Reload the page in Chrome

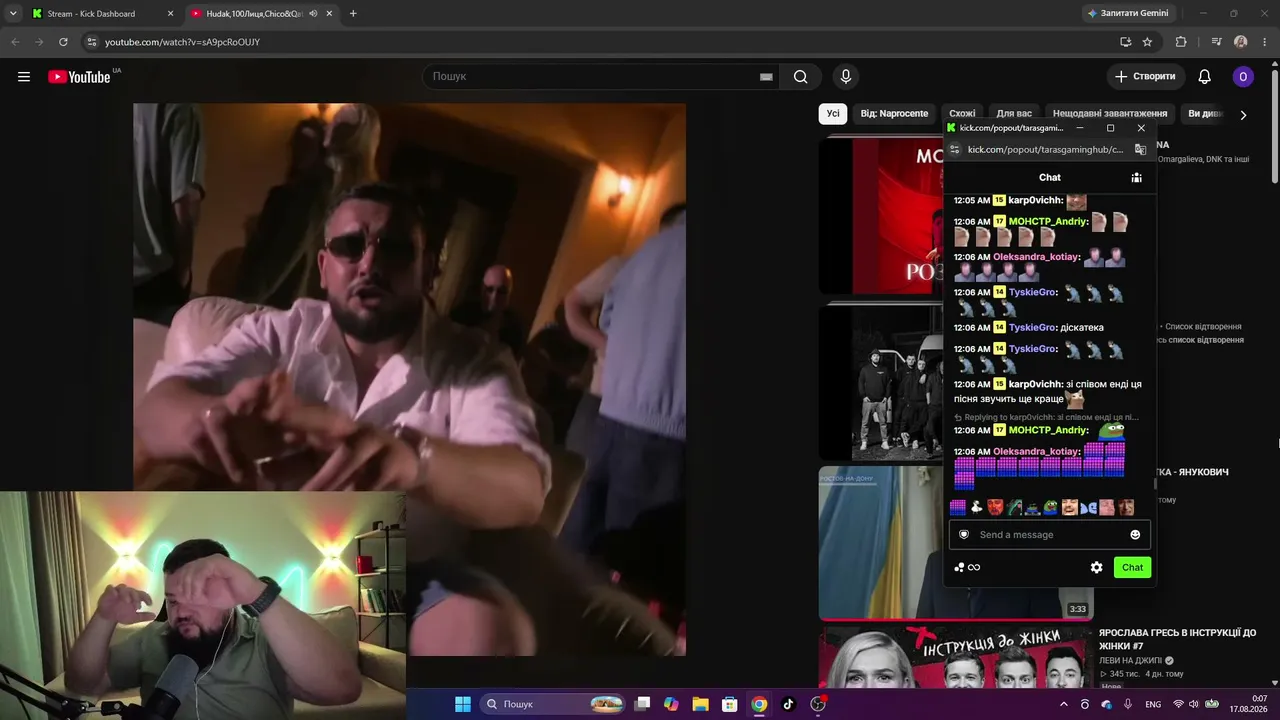63,42
